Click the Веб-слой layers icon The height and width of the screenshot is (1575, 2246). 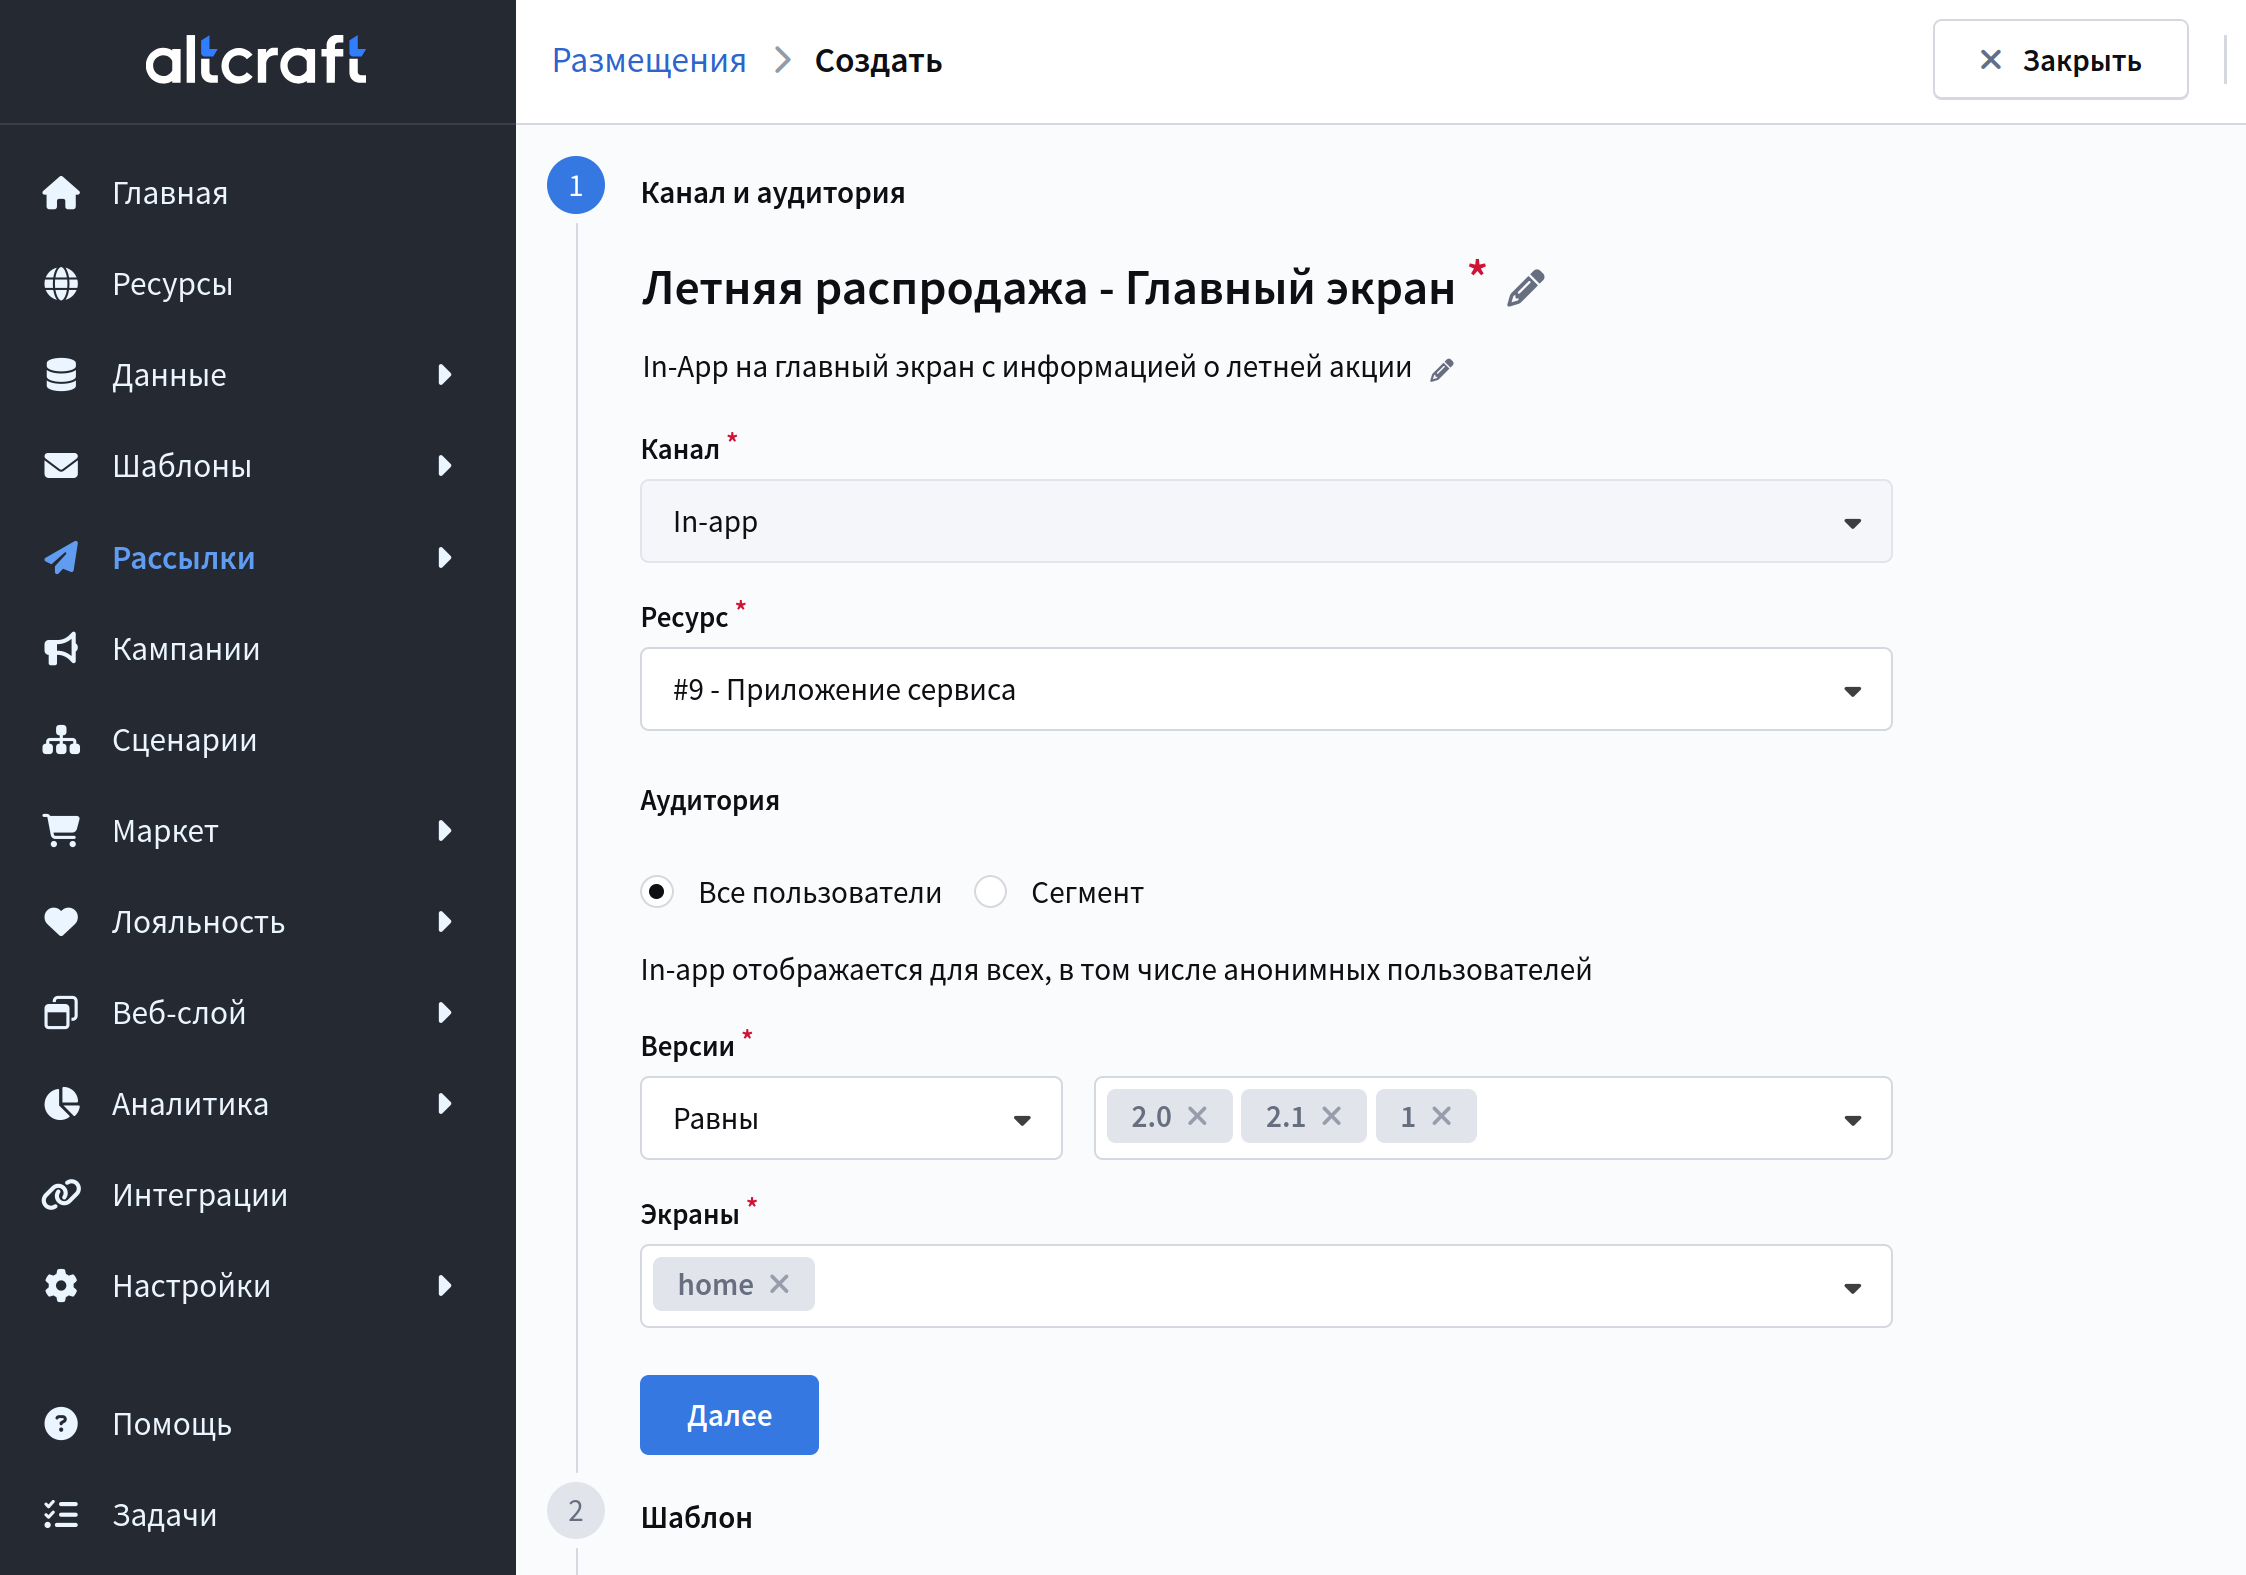[x=61, y=1013]
